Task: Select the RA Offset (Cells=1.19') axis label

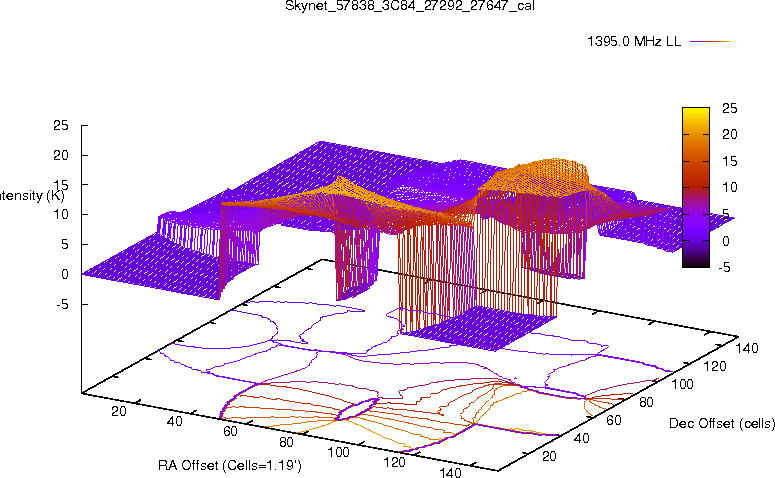Action: coord(230,465)
